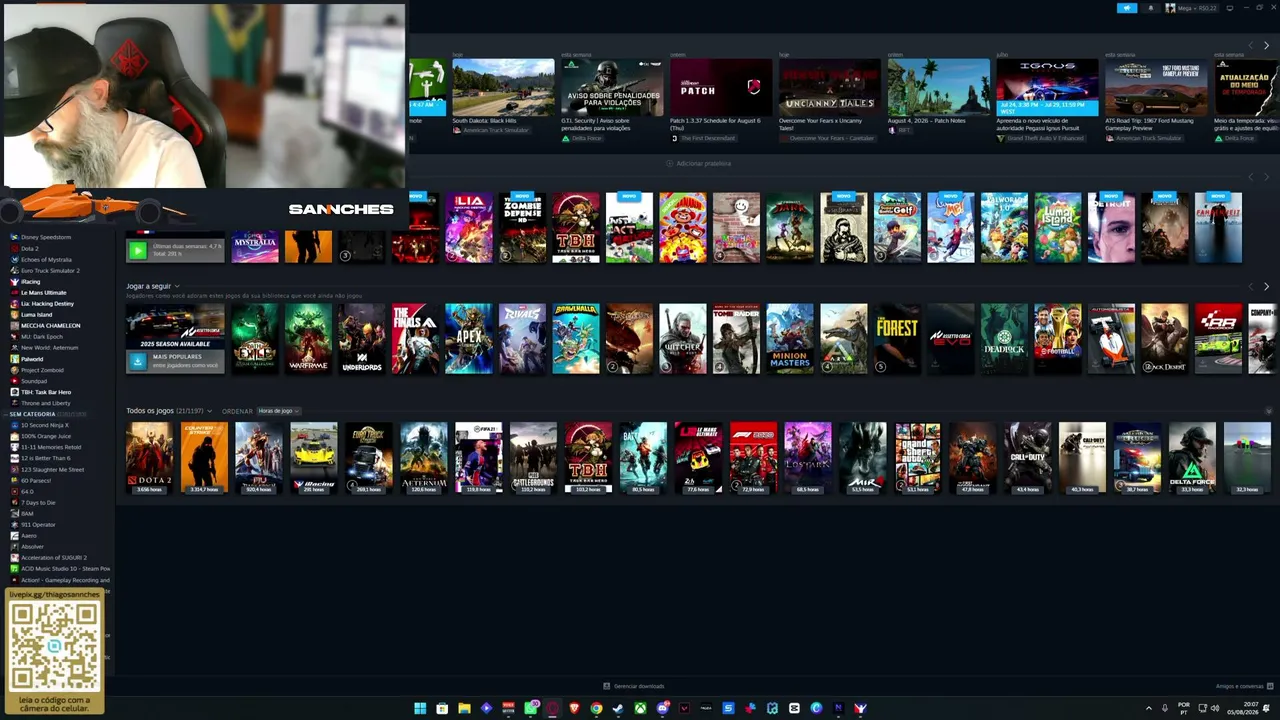Open The Forest cover thumbnail
The image size is (1280, 720).
897,339
